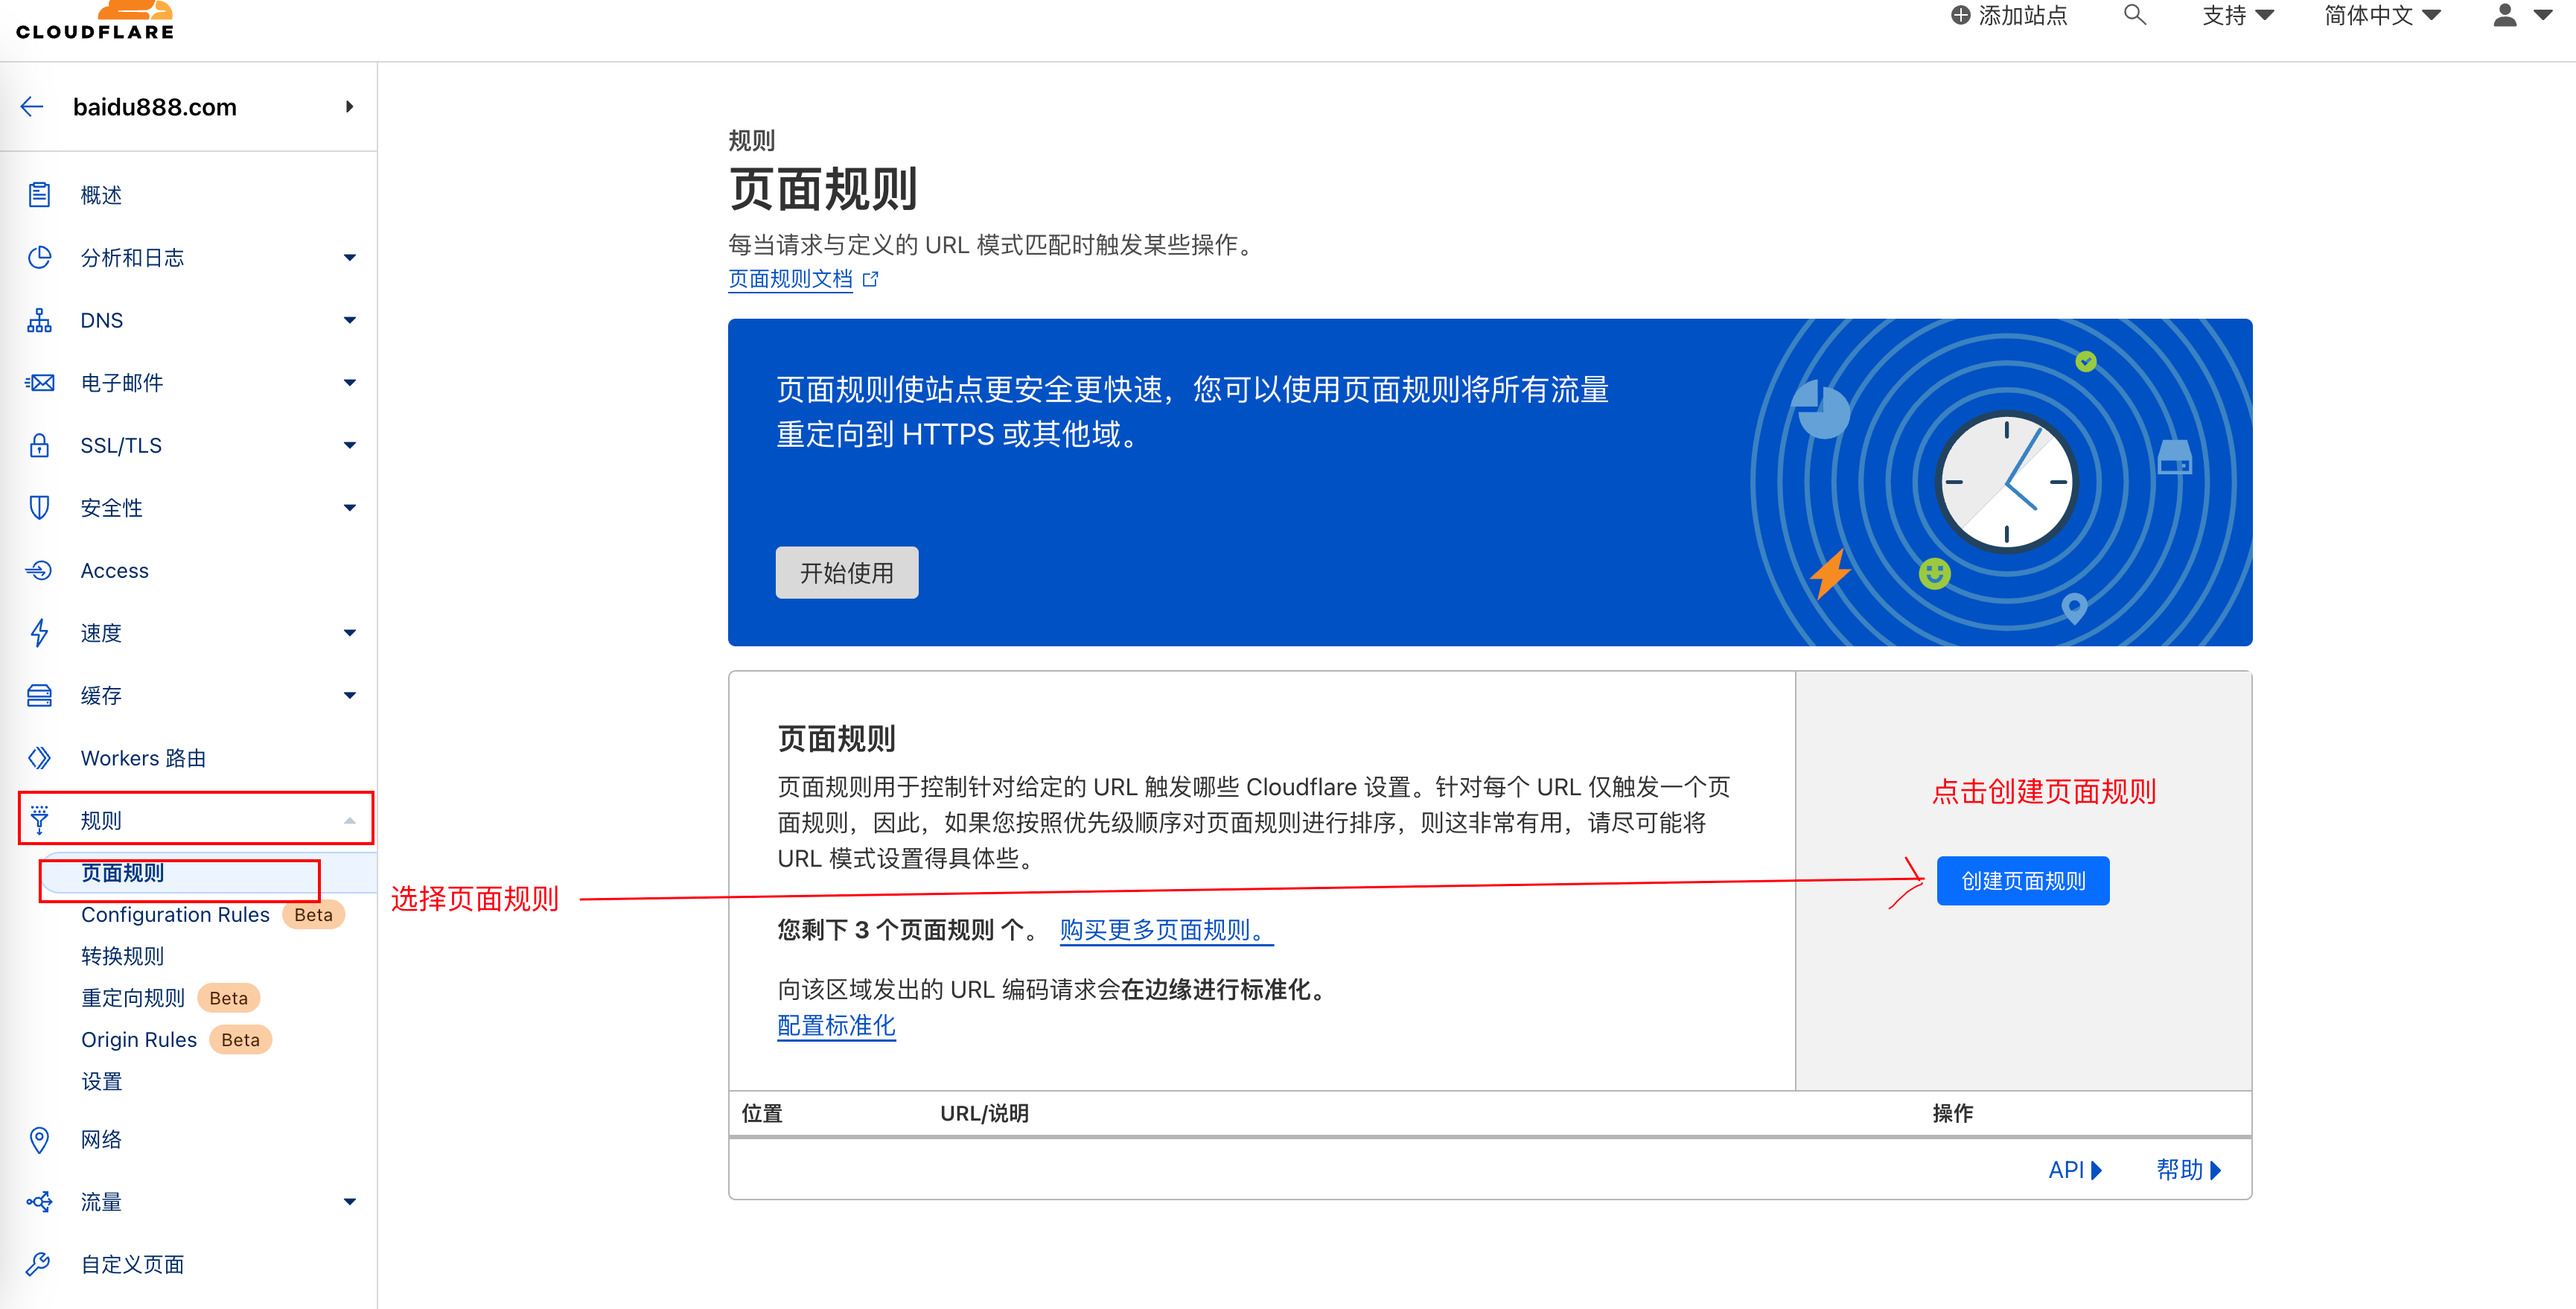Click the API link in table footer
Viewport: 2576px width, 1309px height.
click(x=2075, y=1170)
